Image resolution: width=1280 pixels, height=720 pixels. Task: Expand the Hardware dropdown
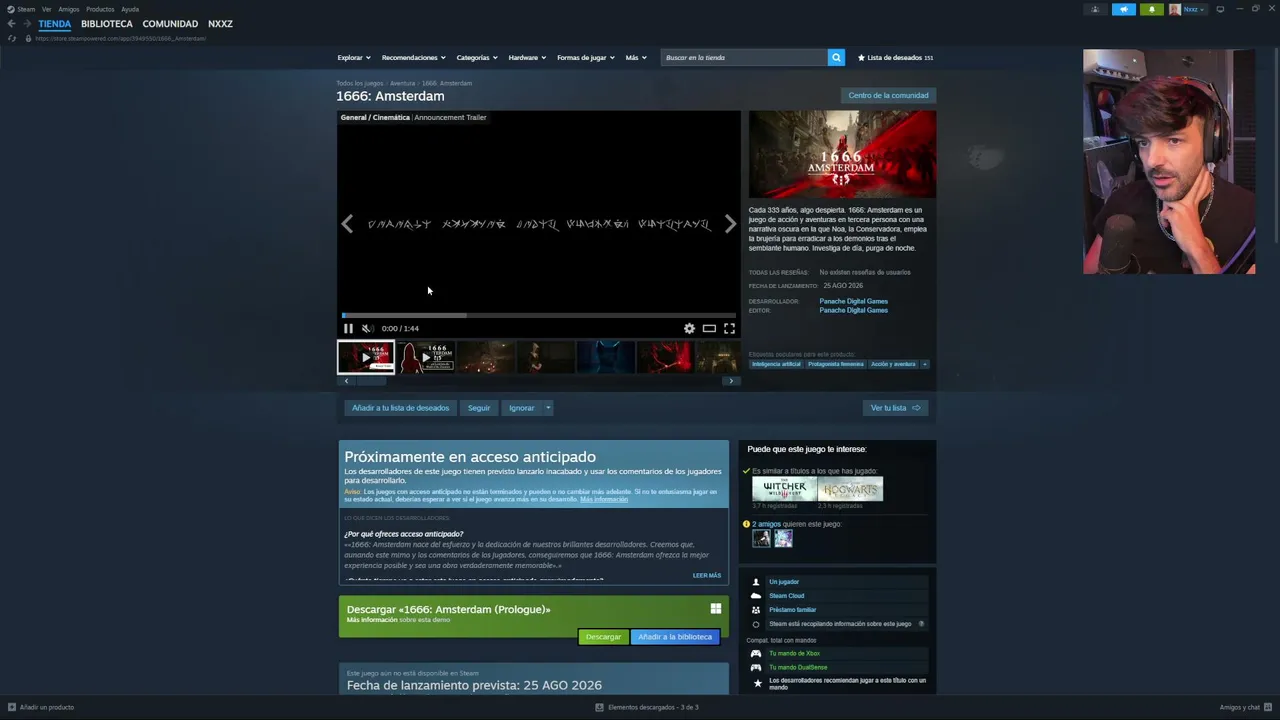pyautogui.click(x=527, y=57)
